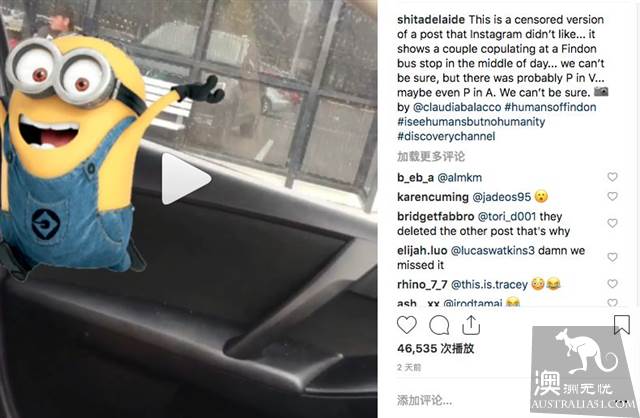Like elijah.luo's comment heart

612,257
